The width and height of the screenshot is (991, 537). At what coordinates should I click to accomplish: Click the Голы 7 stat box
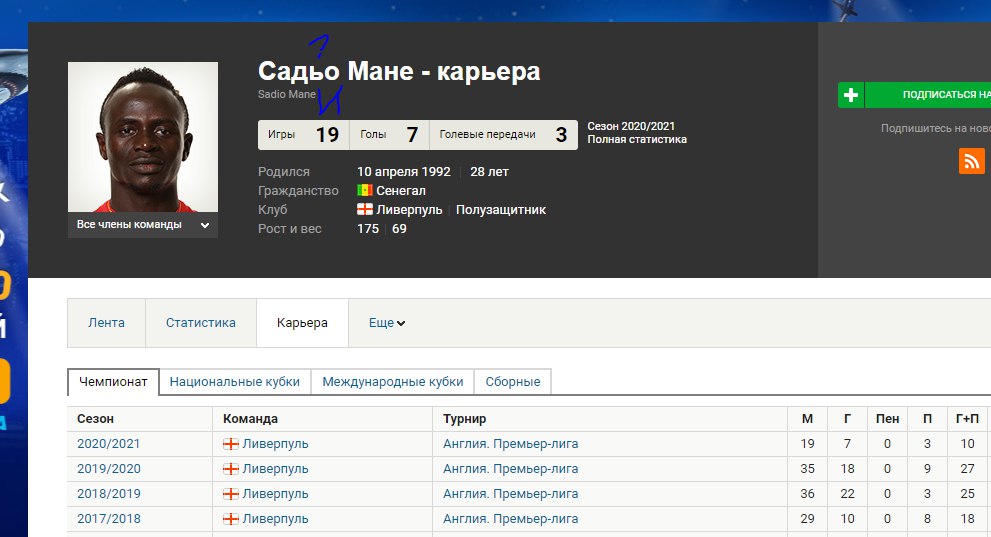[x=389, y=135]
